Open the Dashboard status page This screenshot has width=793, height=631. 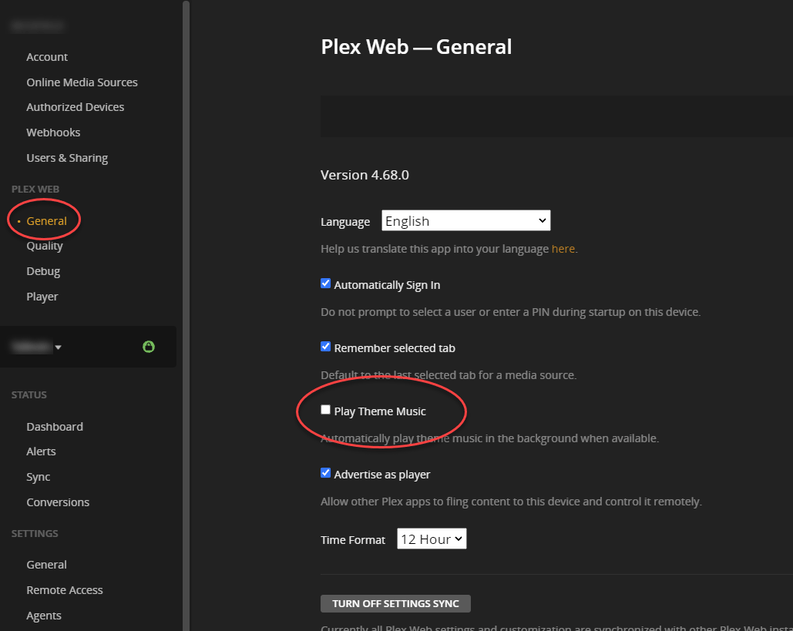point(55,427)
